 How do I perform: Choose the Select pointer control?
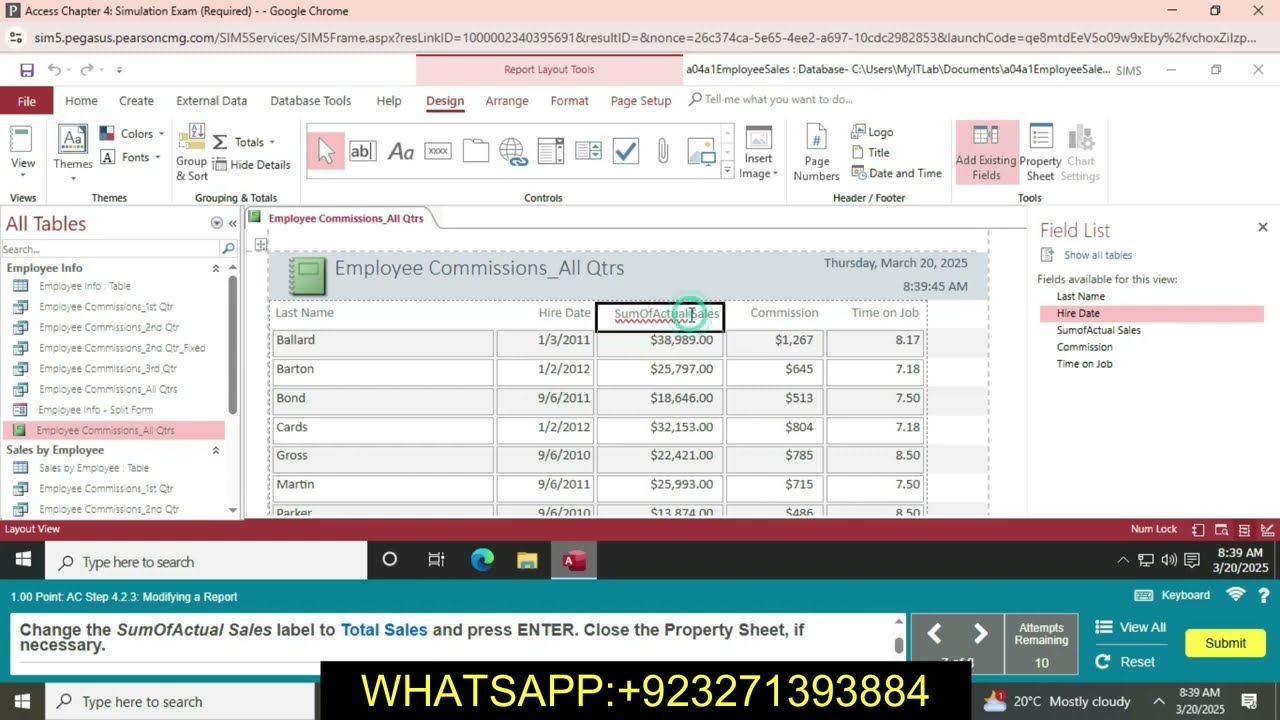tap(325, 151)
